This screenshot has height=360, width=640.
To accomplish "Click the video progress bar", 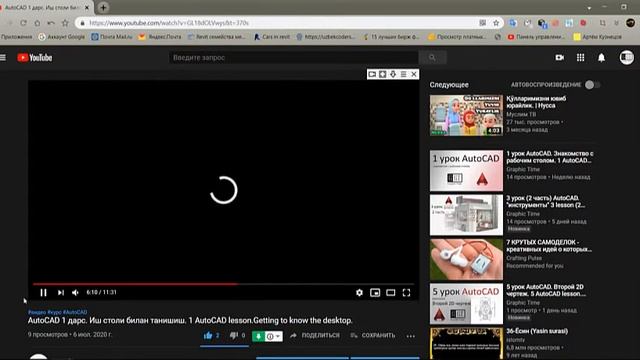I will 223,284.
